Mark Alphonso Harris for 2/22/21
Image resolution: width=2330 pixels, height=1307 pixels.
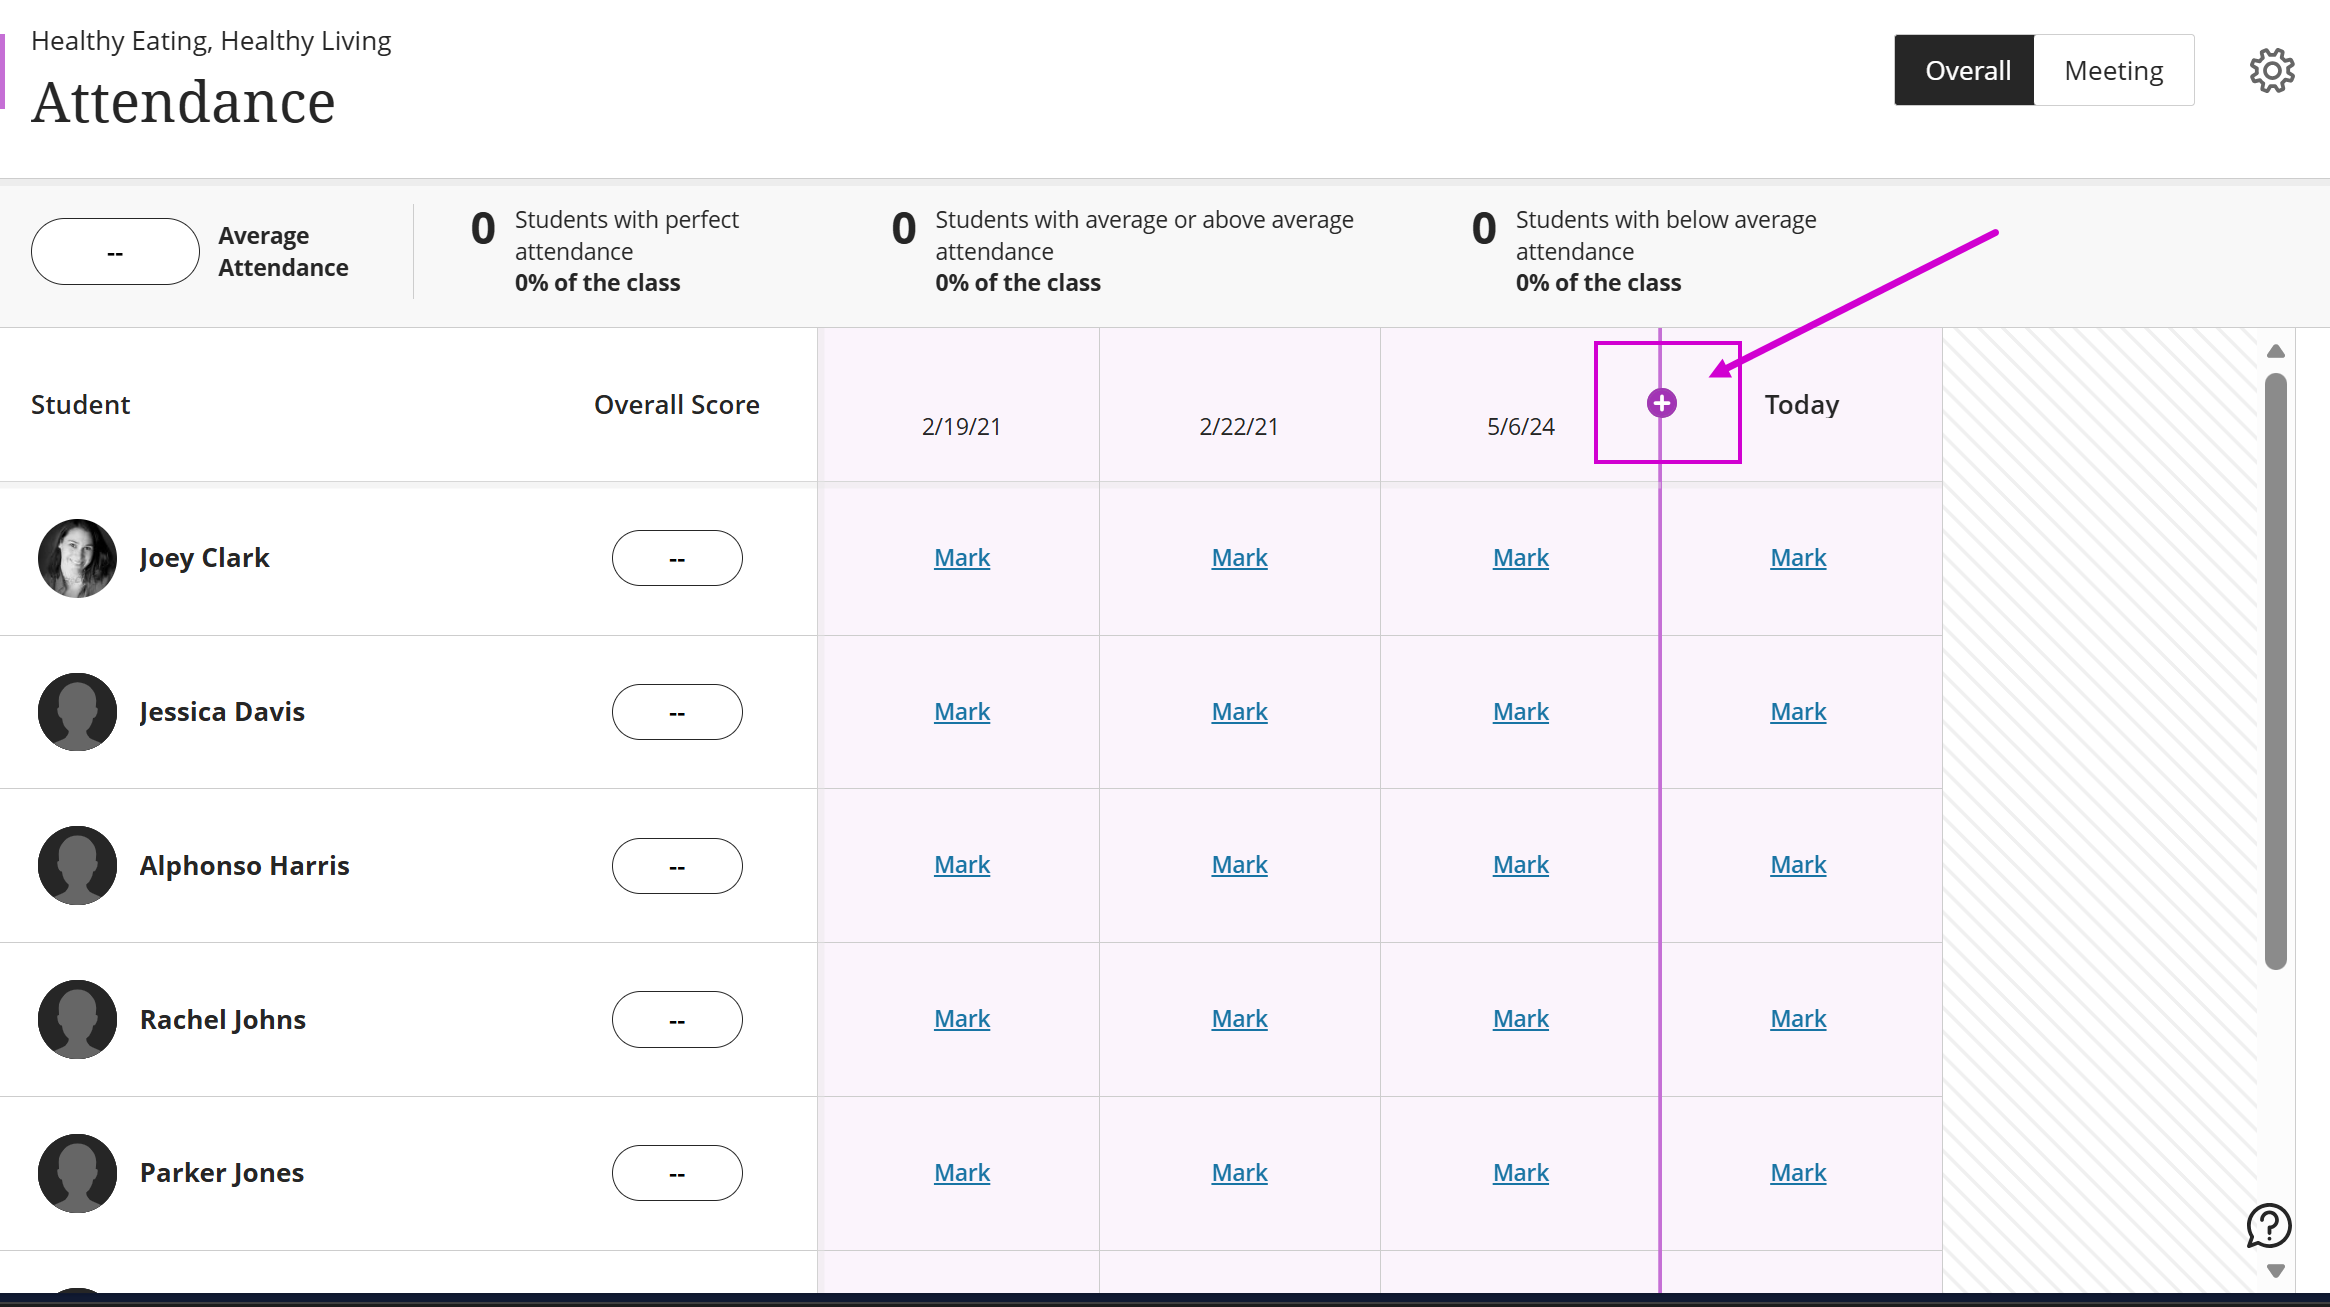click(x=1240, y=865)
